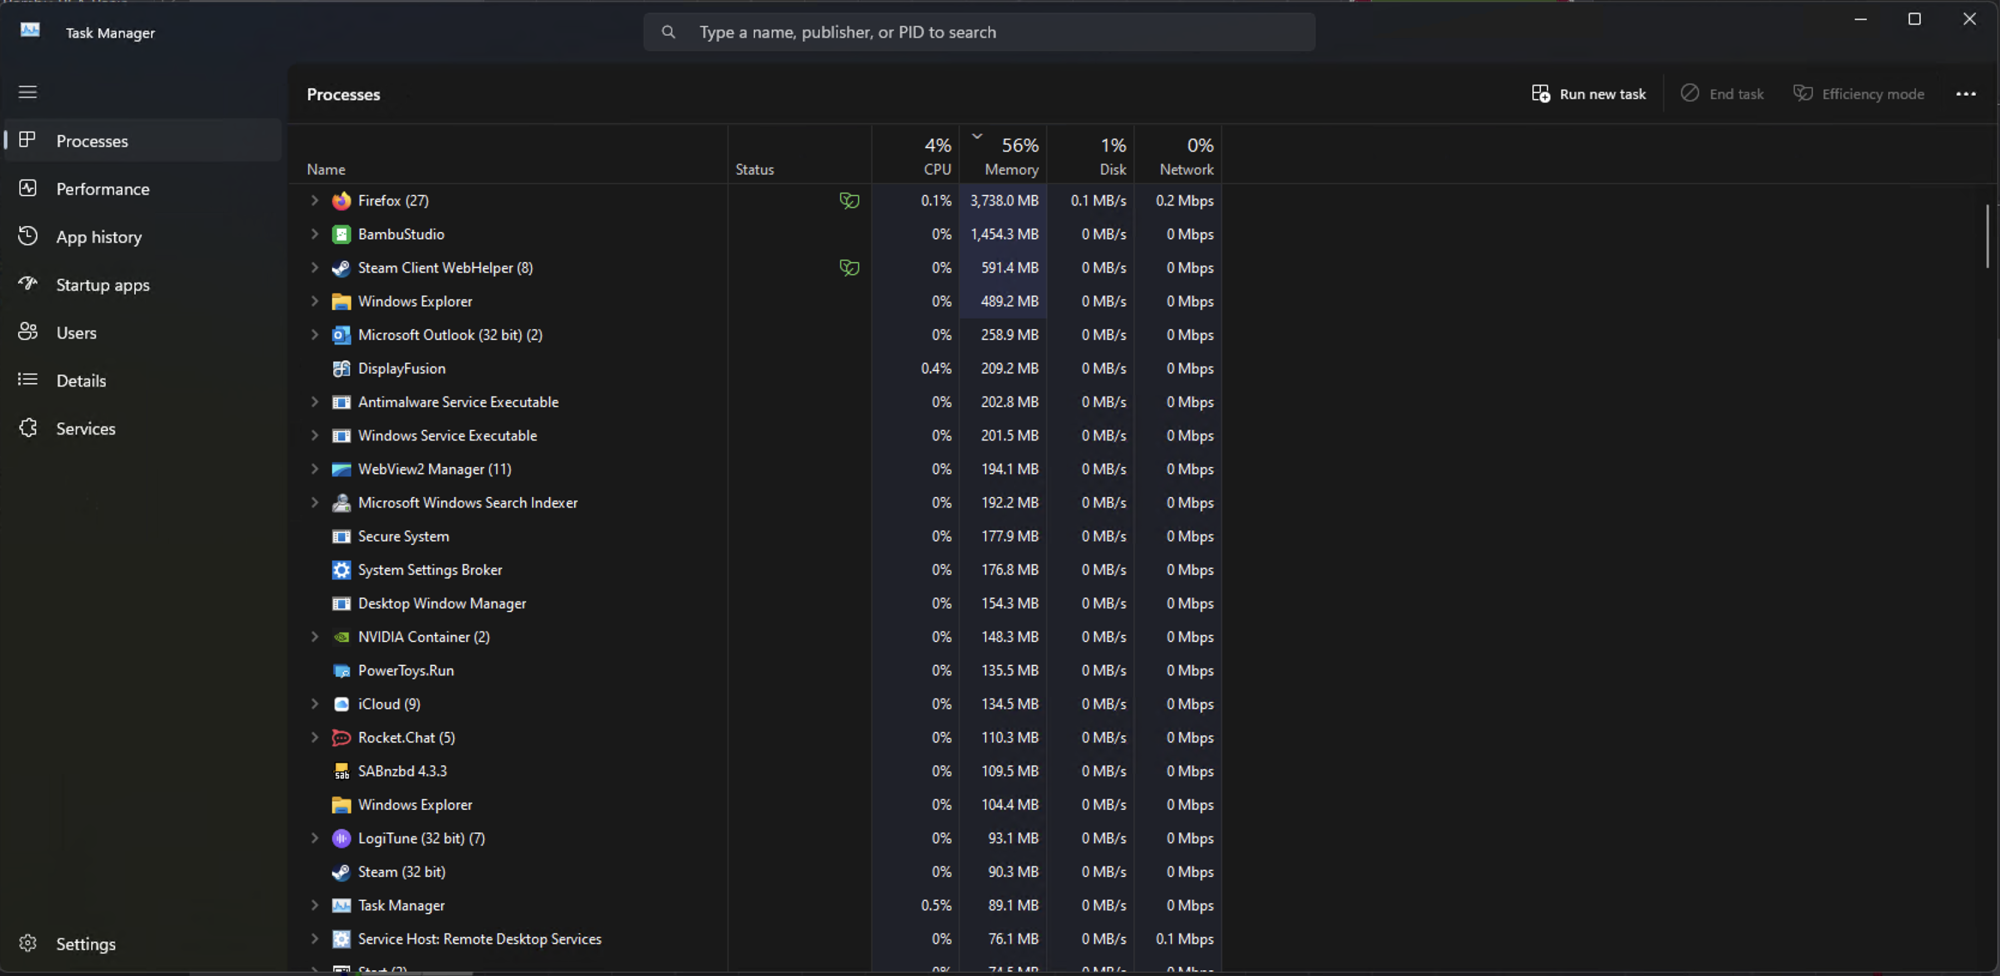Click the Steam (32 bit) icon

[341, 872]
